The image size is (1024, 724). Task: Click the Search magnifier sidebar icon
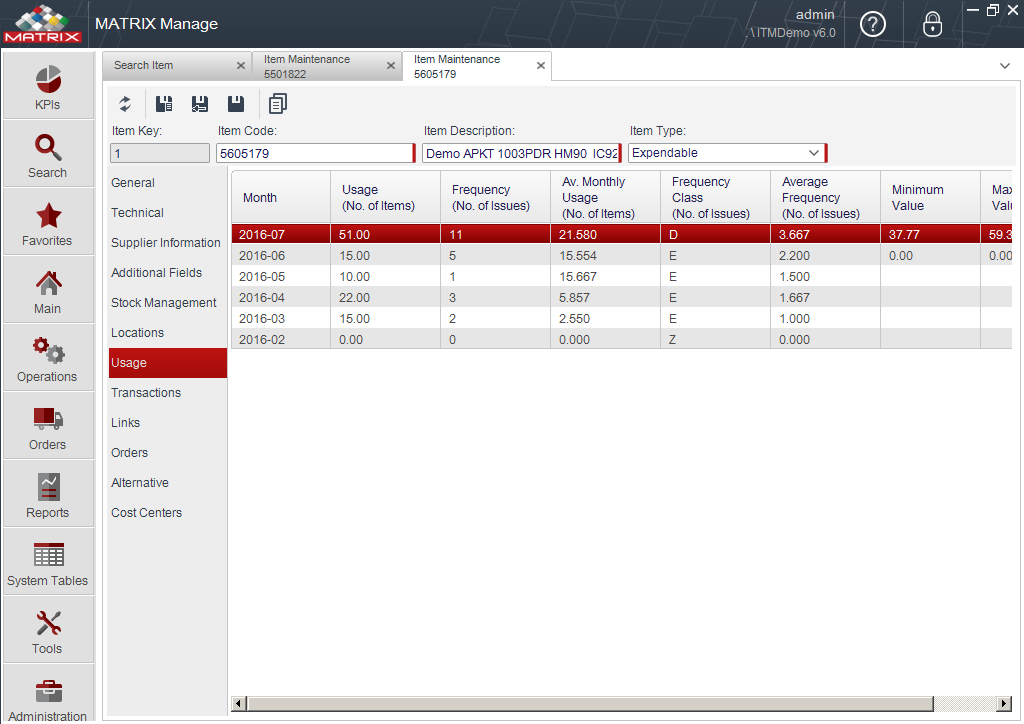[x=48, y=148]
